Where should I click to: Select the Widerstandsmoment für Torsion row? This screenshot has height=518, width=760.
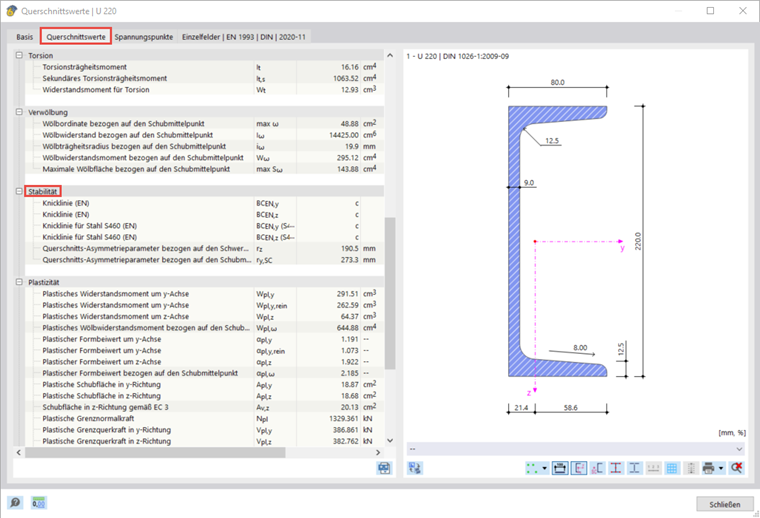point(205,90)
